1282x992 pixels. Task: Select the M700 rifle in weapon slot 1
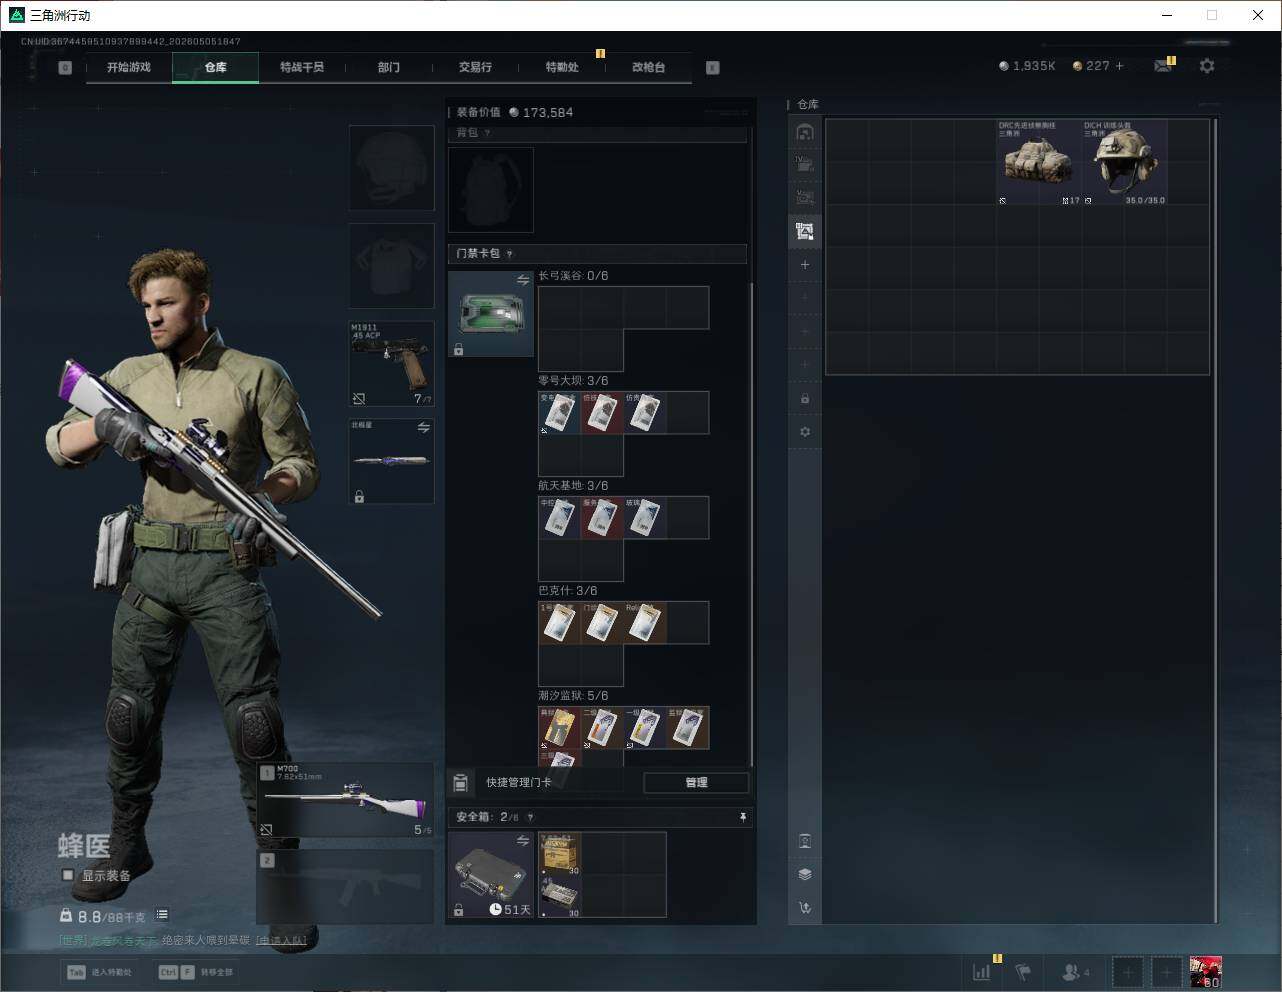(346, 800)
